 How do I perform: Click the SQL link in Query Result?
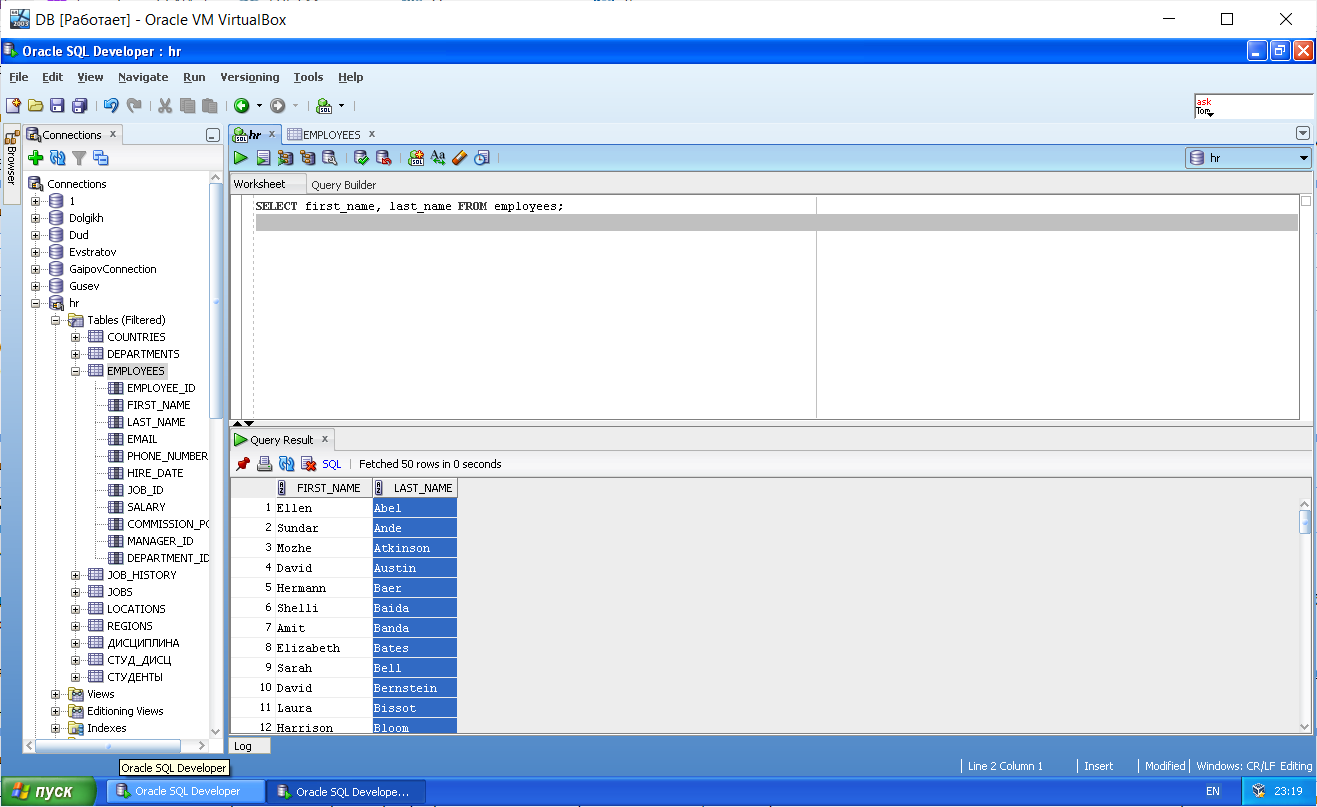[332, 464]
